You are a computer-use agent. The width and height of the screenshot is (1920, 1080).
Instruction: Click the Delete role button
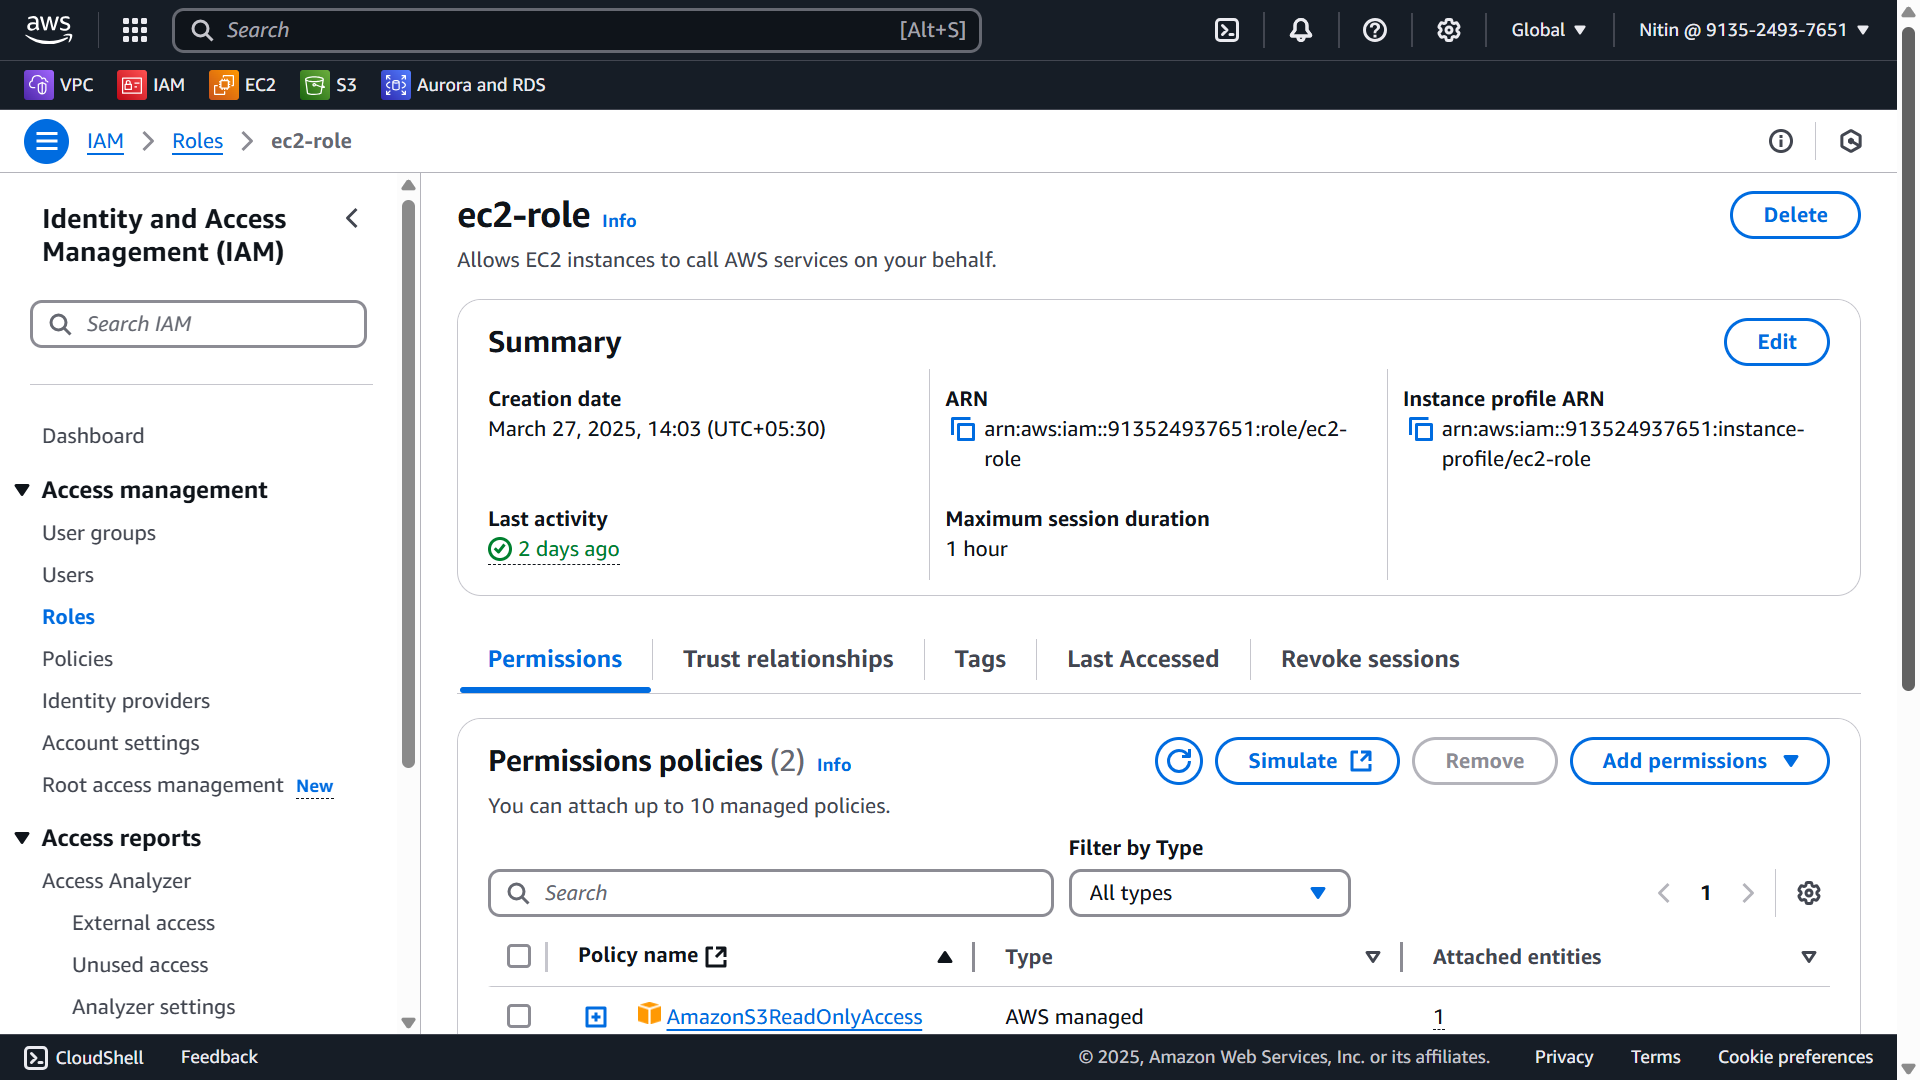click(1795, 215)
